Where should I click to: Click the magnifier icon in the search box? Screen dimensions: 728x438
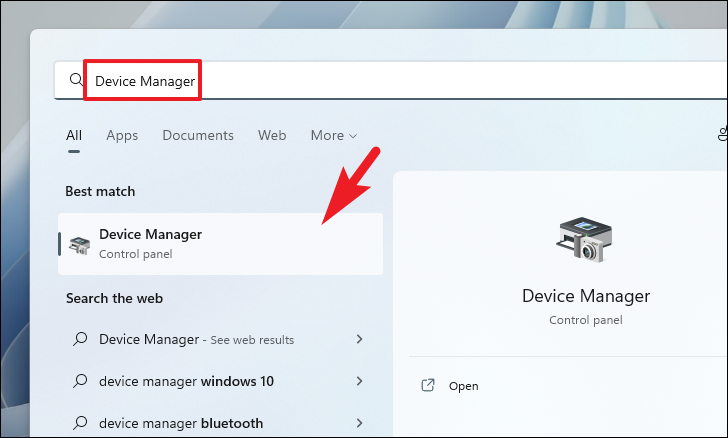(76, 80)
